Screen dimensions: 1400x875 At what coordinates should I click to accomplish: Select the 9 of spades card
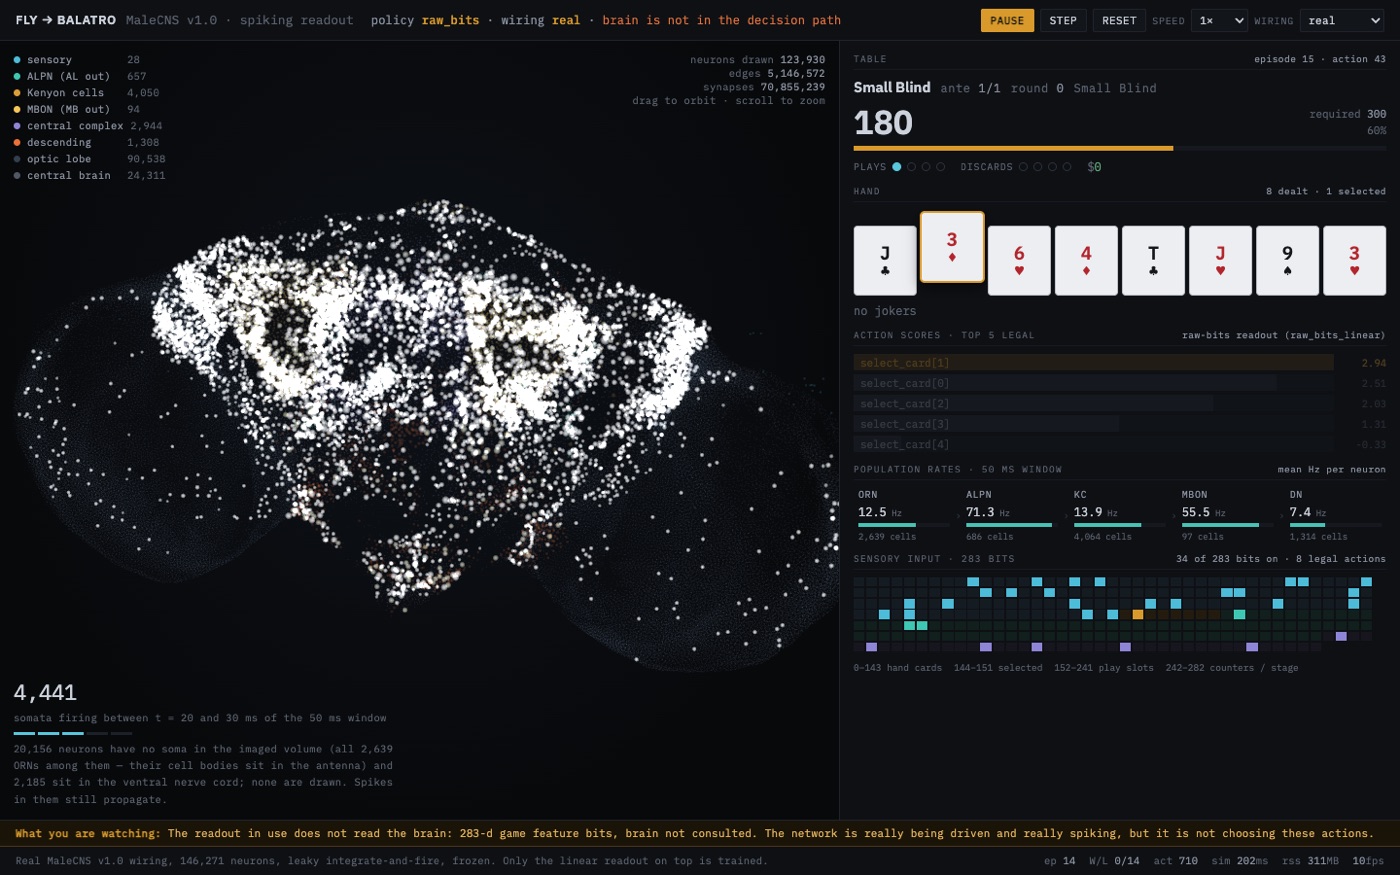pos(1287,260)
